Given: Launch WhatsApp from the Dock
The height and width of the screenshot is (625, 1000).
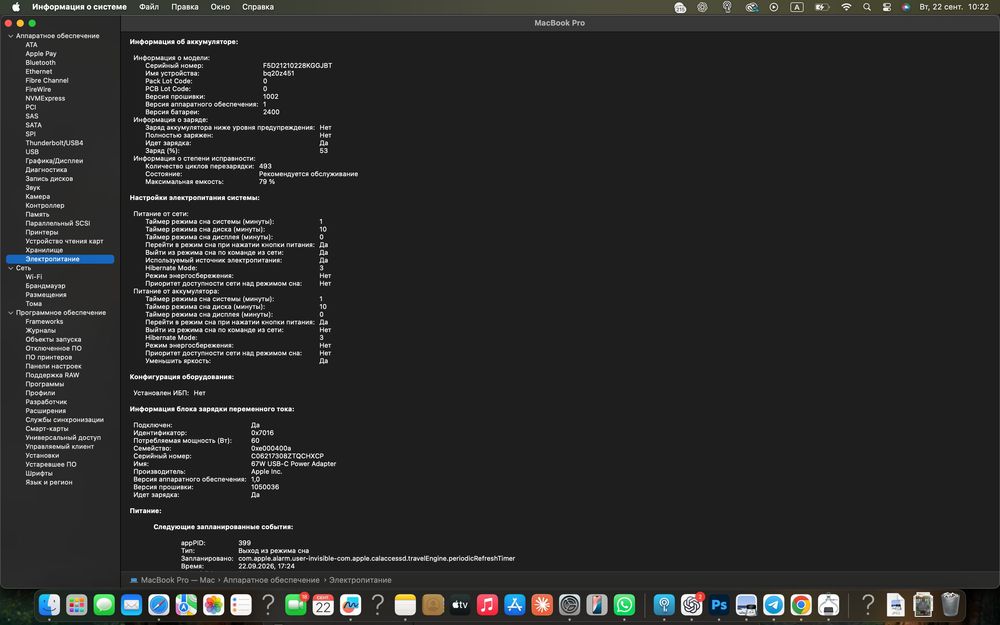Looking at the screenshot, I should [624, 605].
